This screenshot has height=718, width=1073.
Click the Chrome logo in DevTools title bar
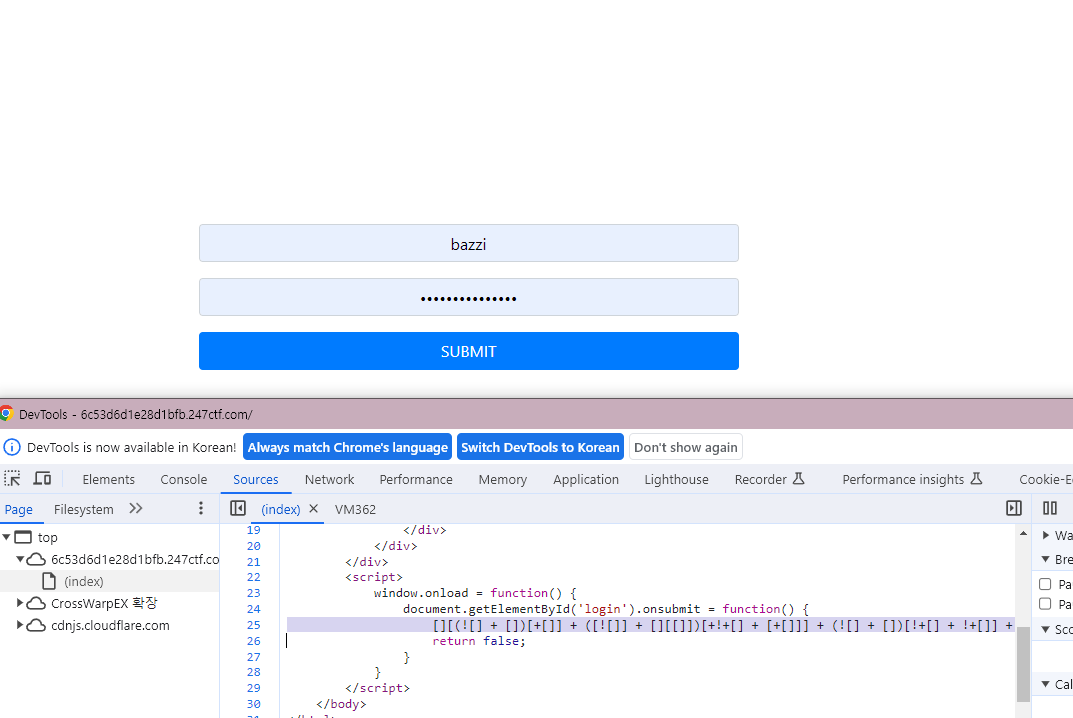point(6,413)
